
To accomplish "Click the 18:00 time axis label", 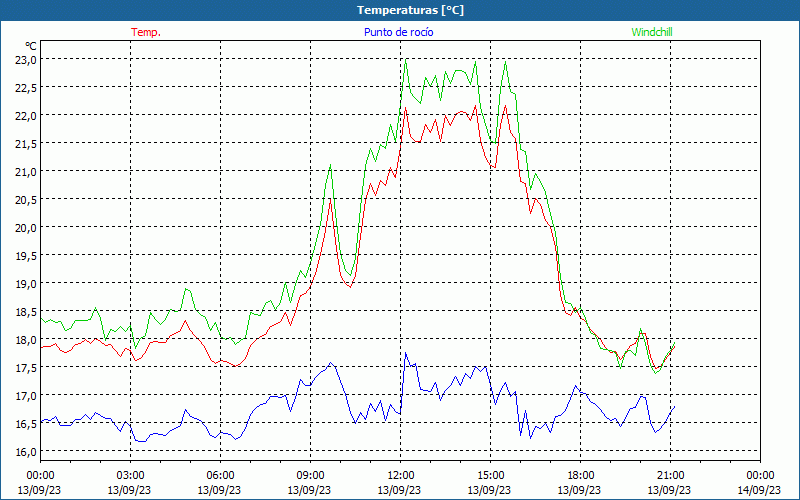I will (580, 476).
